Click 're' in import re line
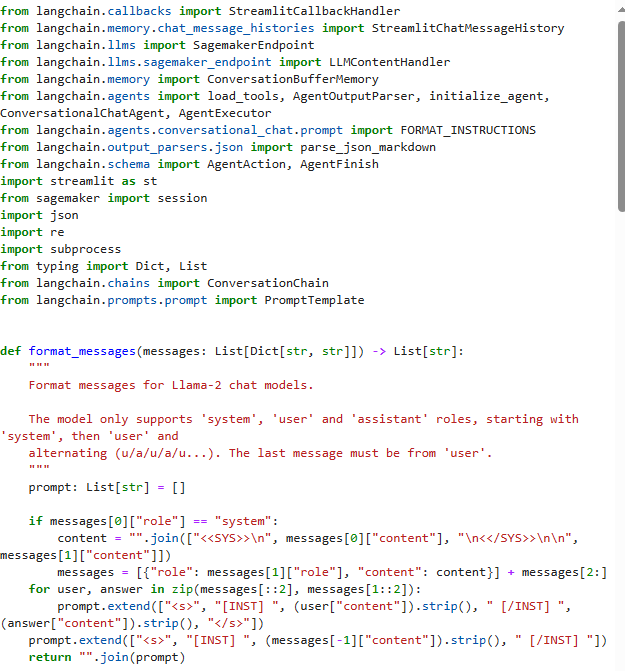The image size is (625, 671). tap(57, 232)
